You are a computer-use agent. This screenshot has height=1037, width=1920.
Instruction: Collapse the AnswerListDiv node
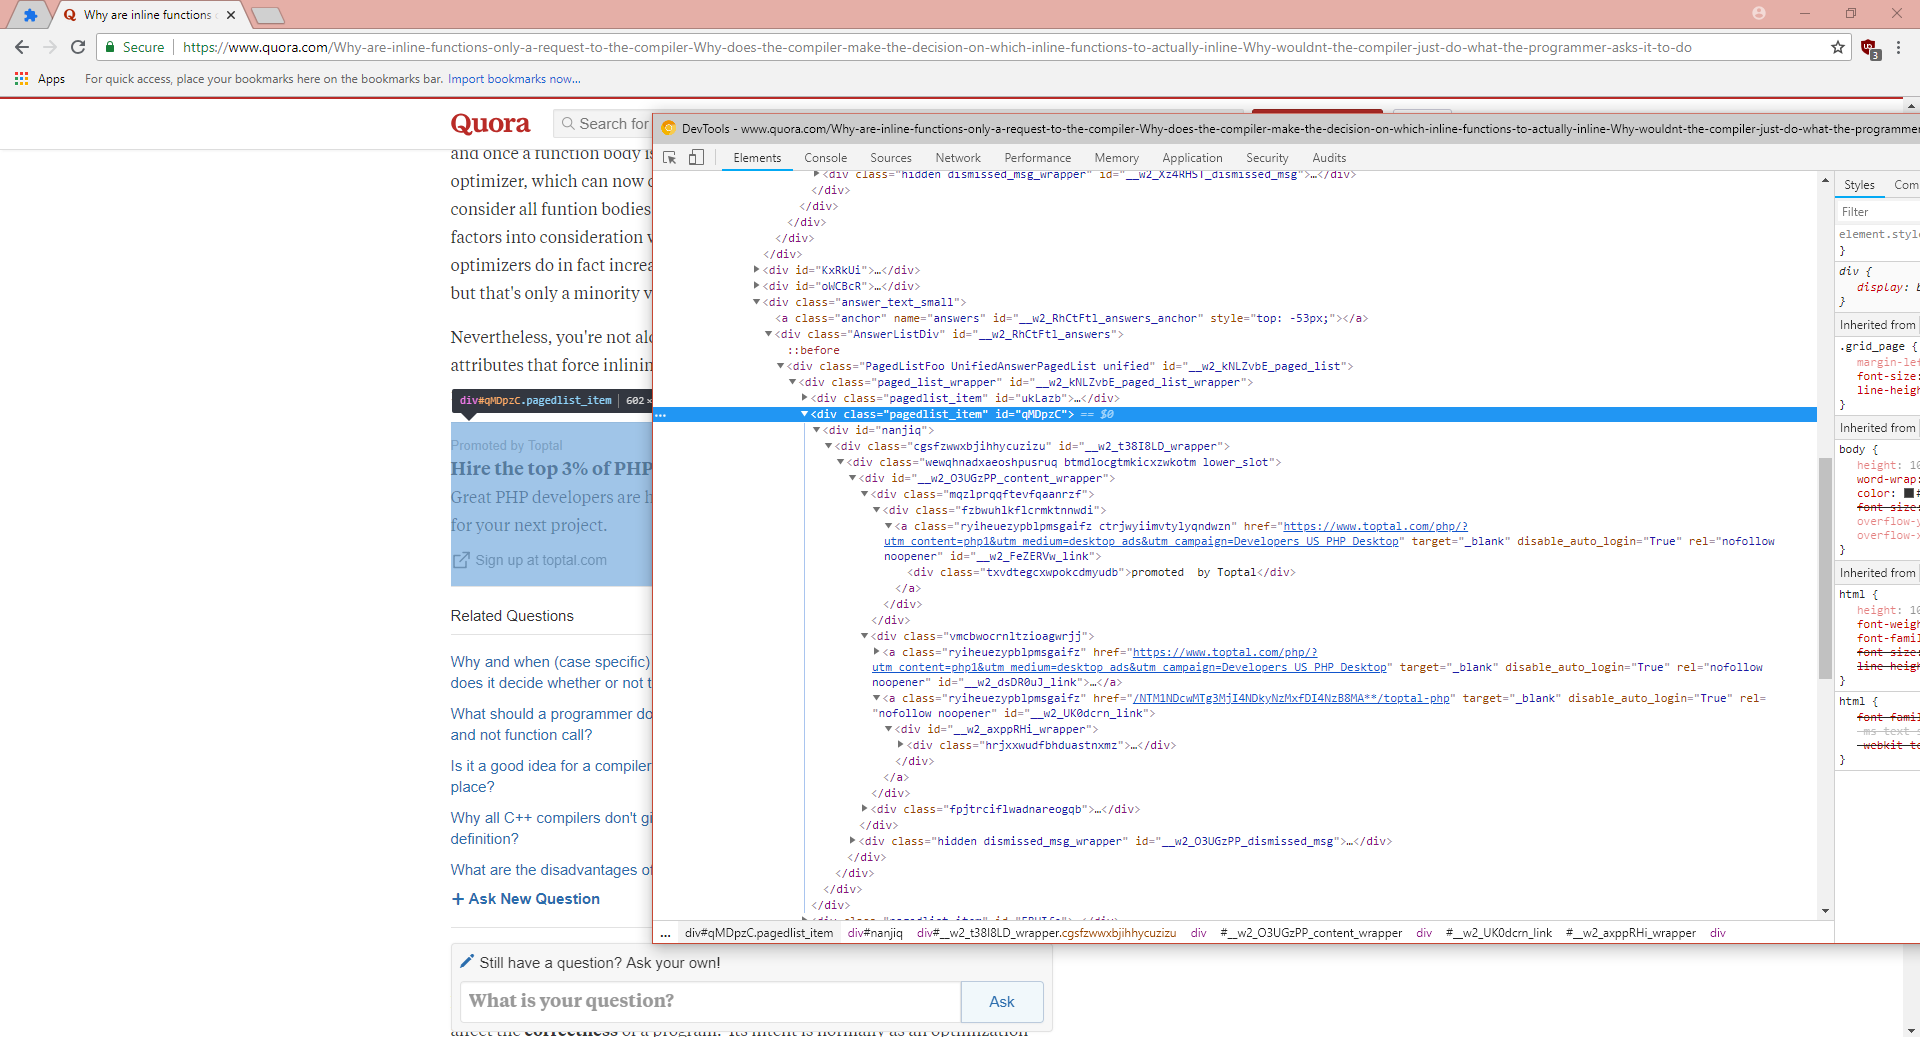point(768,334)
